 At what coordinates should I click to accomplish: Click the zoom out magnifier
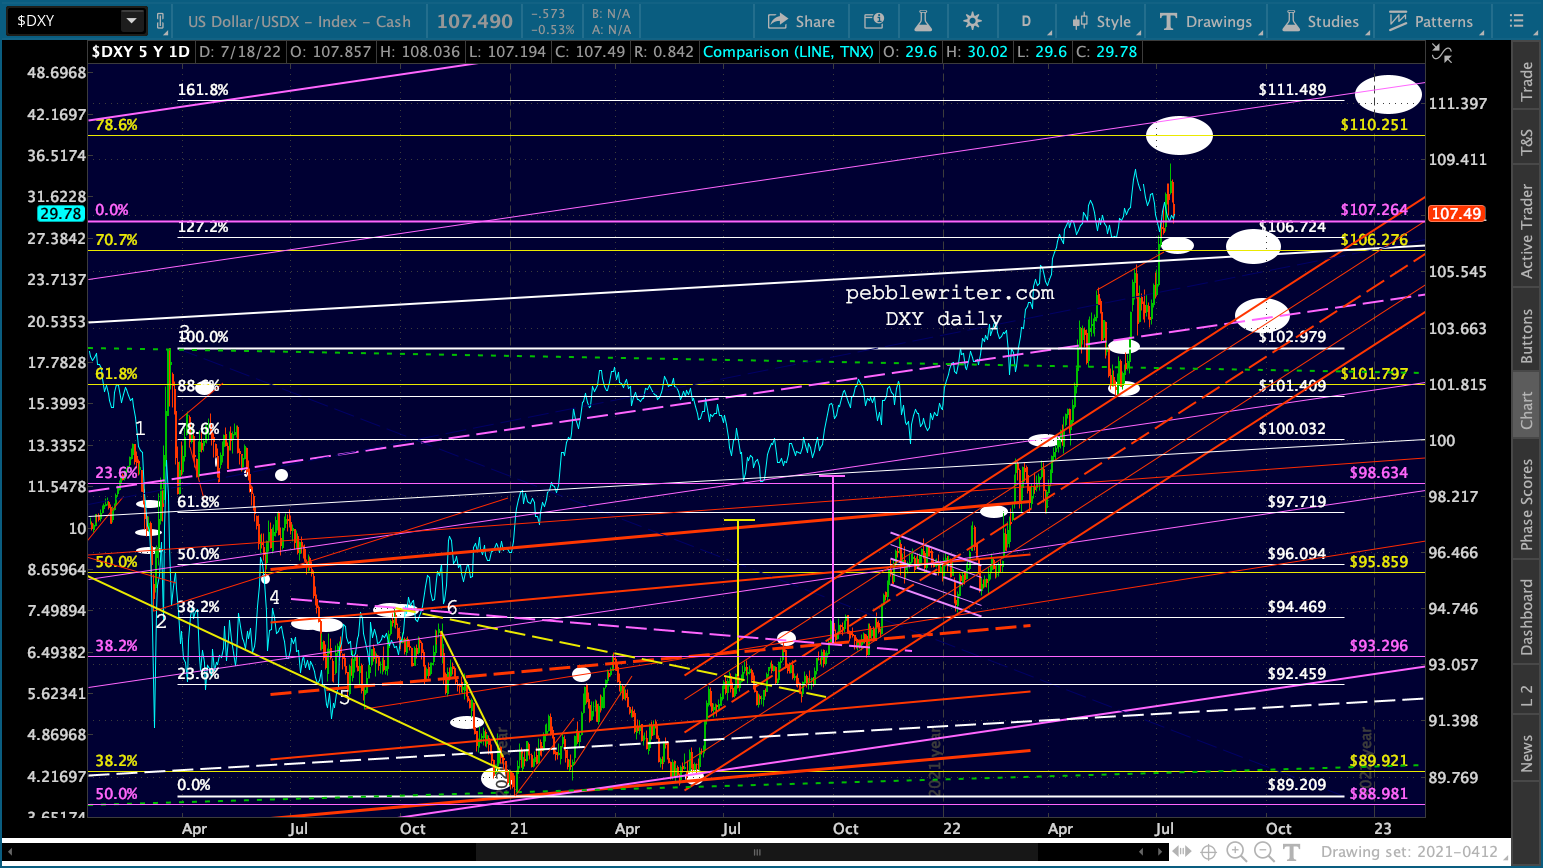1264,852
